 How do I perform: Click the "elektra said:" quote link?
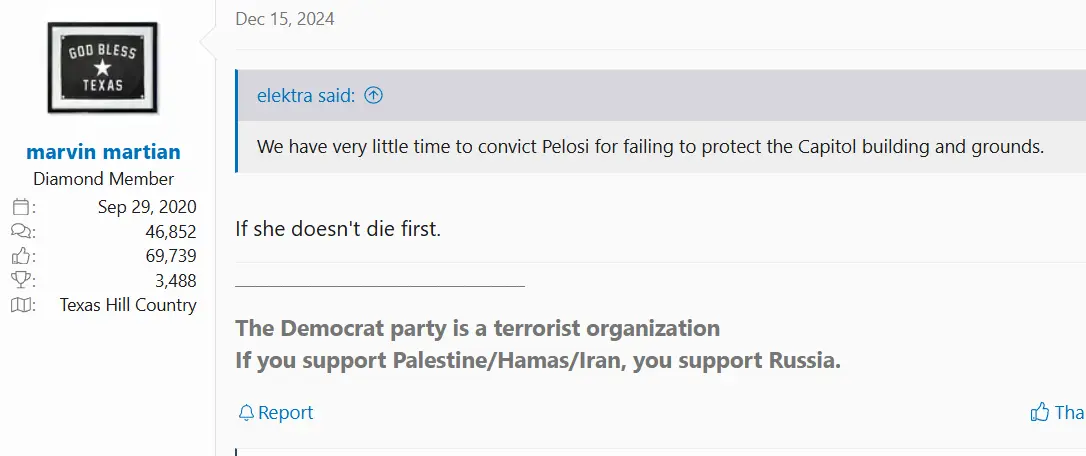click(x=306, y=96)
